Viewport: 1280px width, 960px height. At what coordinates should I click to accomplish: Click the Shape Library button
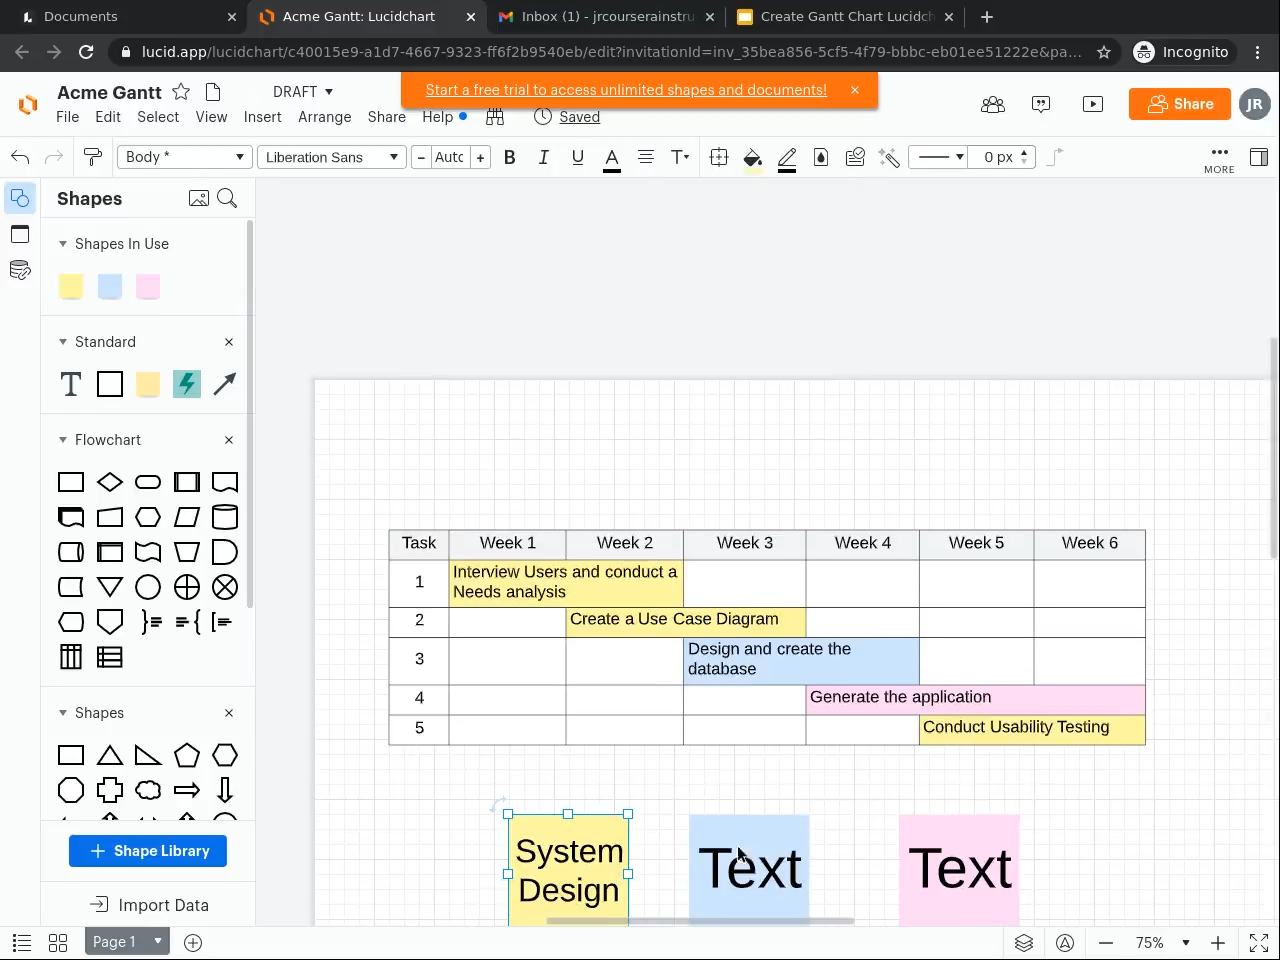point(148,851)
